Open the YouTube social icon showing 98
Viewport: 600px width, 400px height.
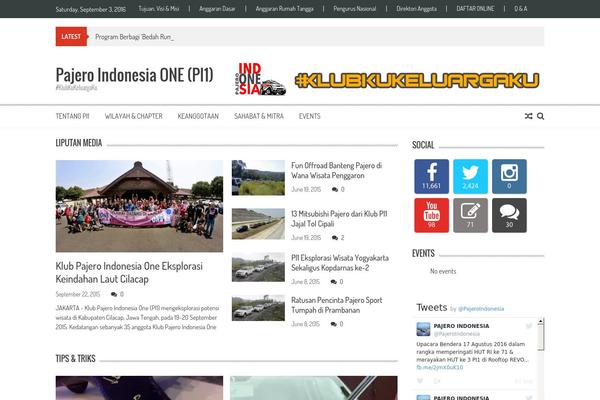(431, 215)
